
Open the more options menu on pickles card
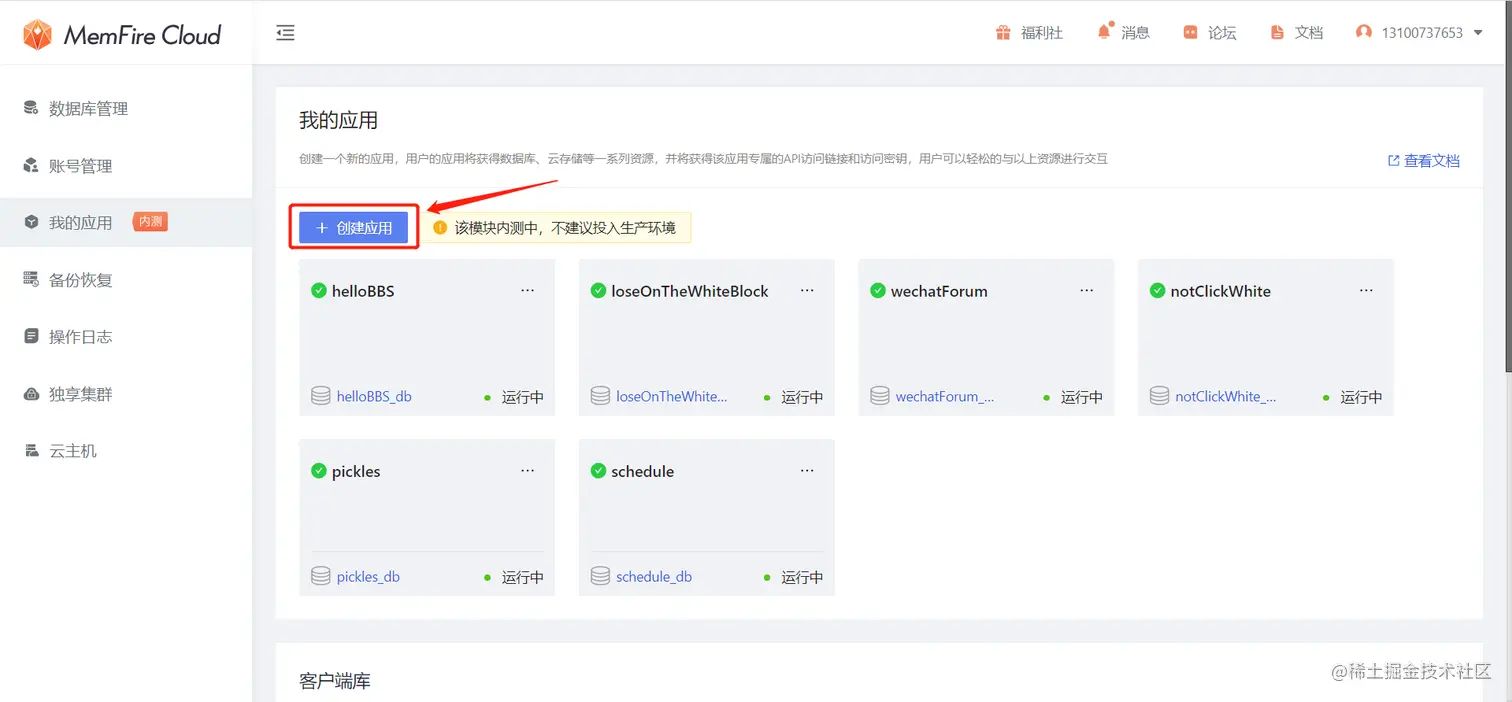click(x=527, y=470)
